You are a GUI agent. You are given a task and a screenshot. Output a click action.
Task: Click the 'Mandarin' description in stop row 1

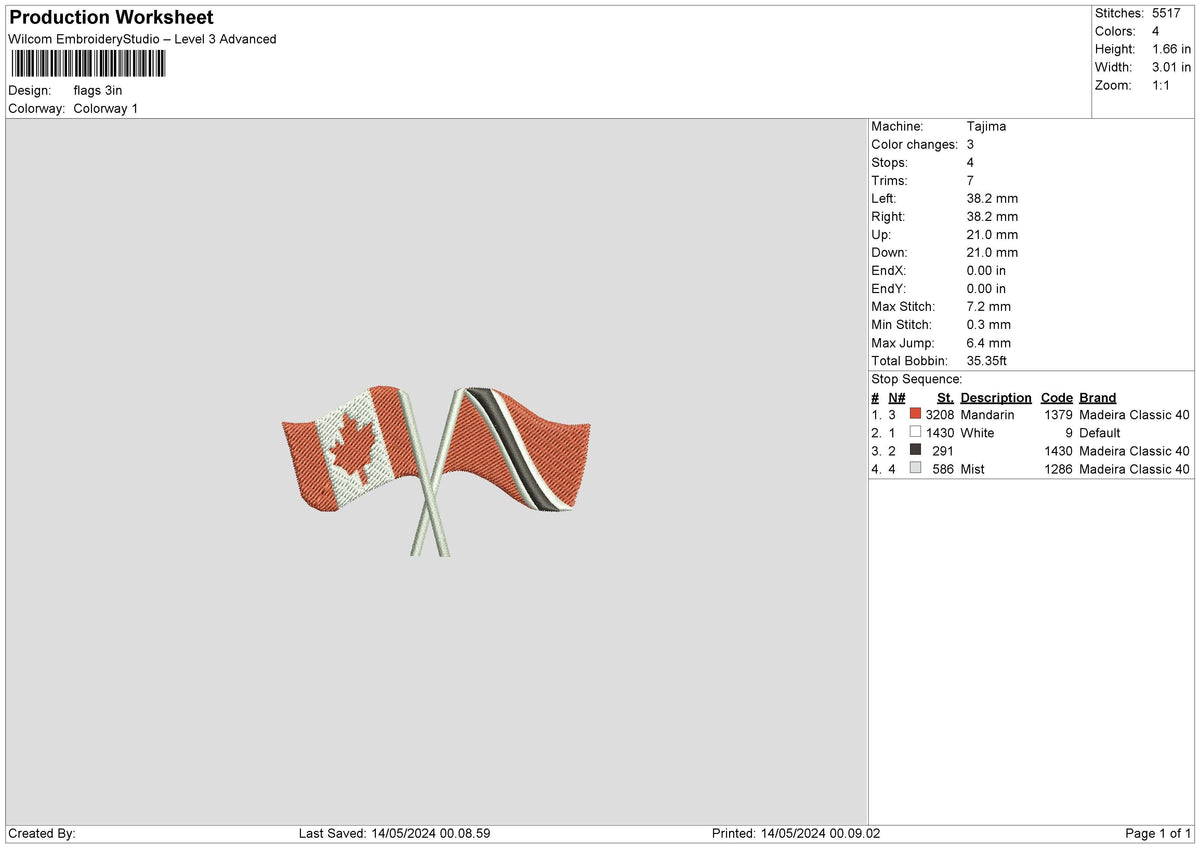pyautogui.click(x=987, y=414)
